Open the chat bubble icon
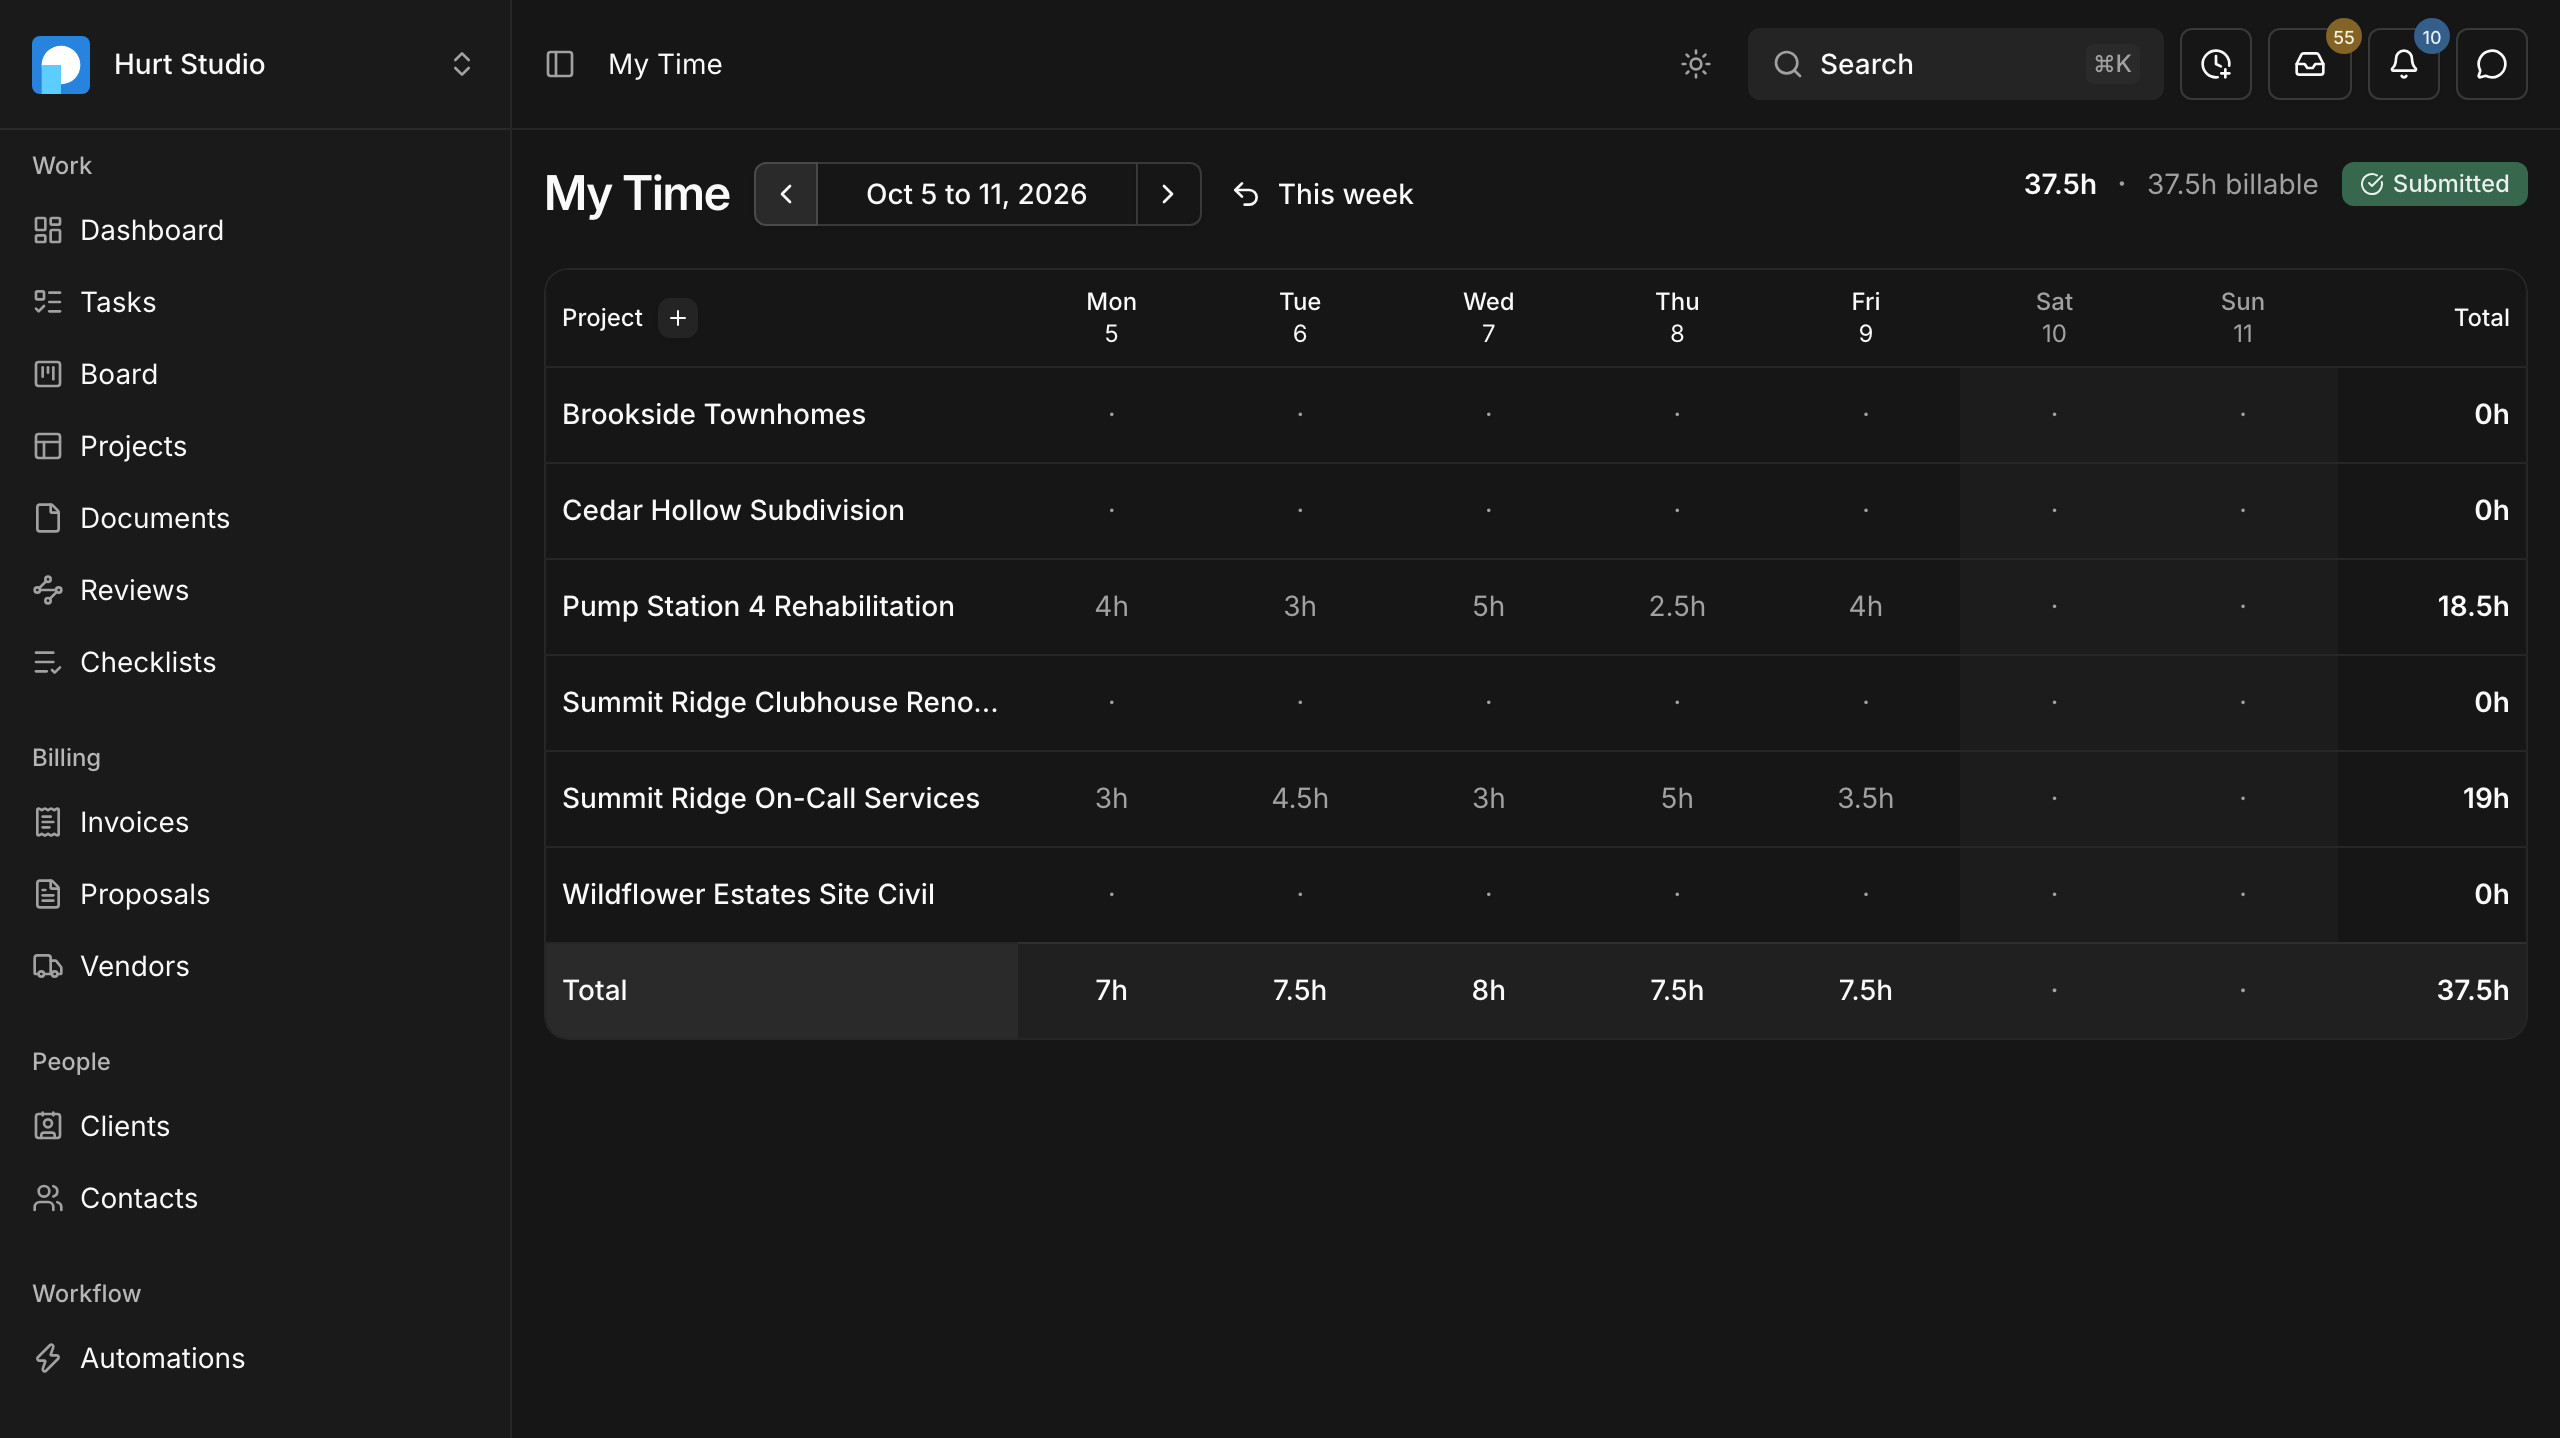The image size is (2560, 1438). (2492, 64)
